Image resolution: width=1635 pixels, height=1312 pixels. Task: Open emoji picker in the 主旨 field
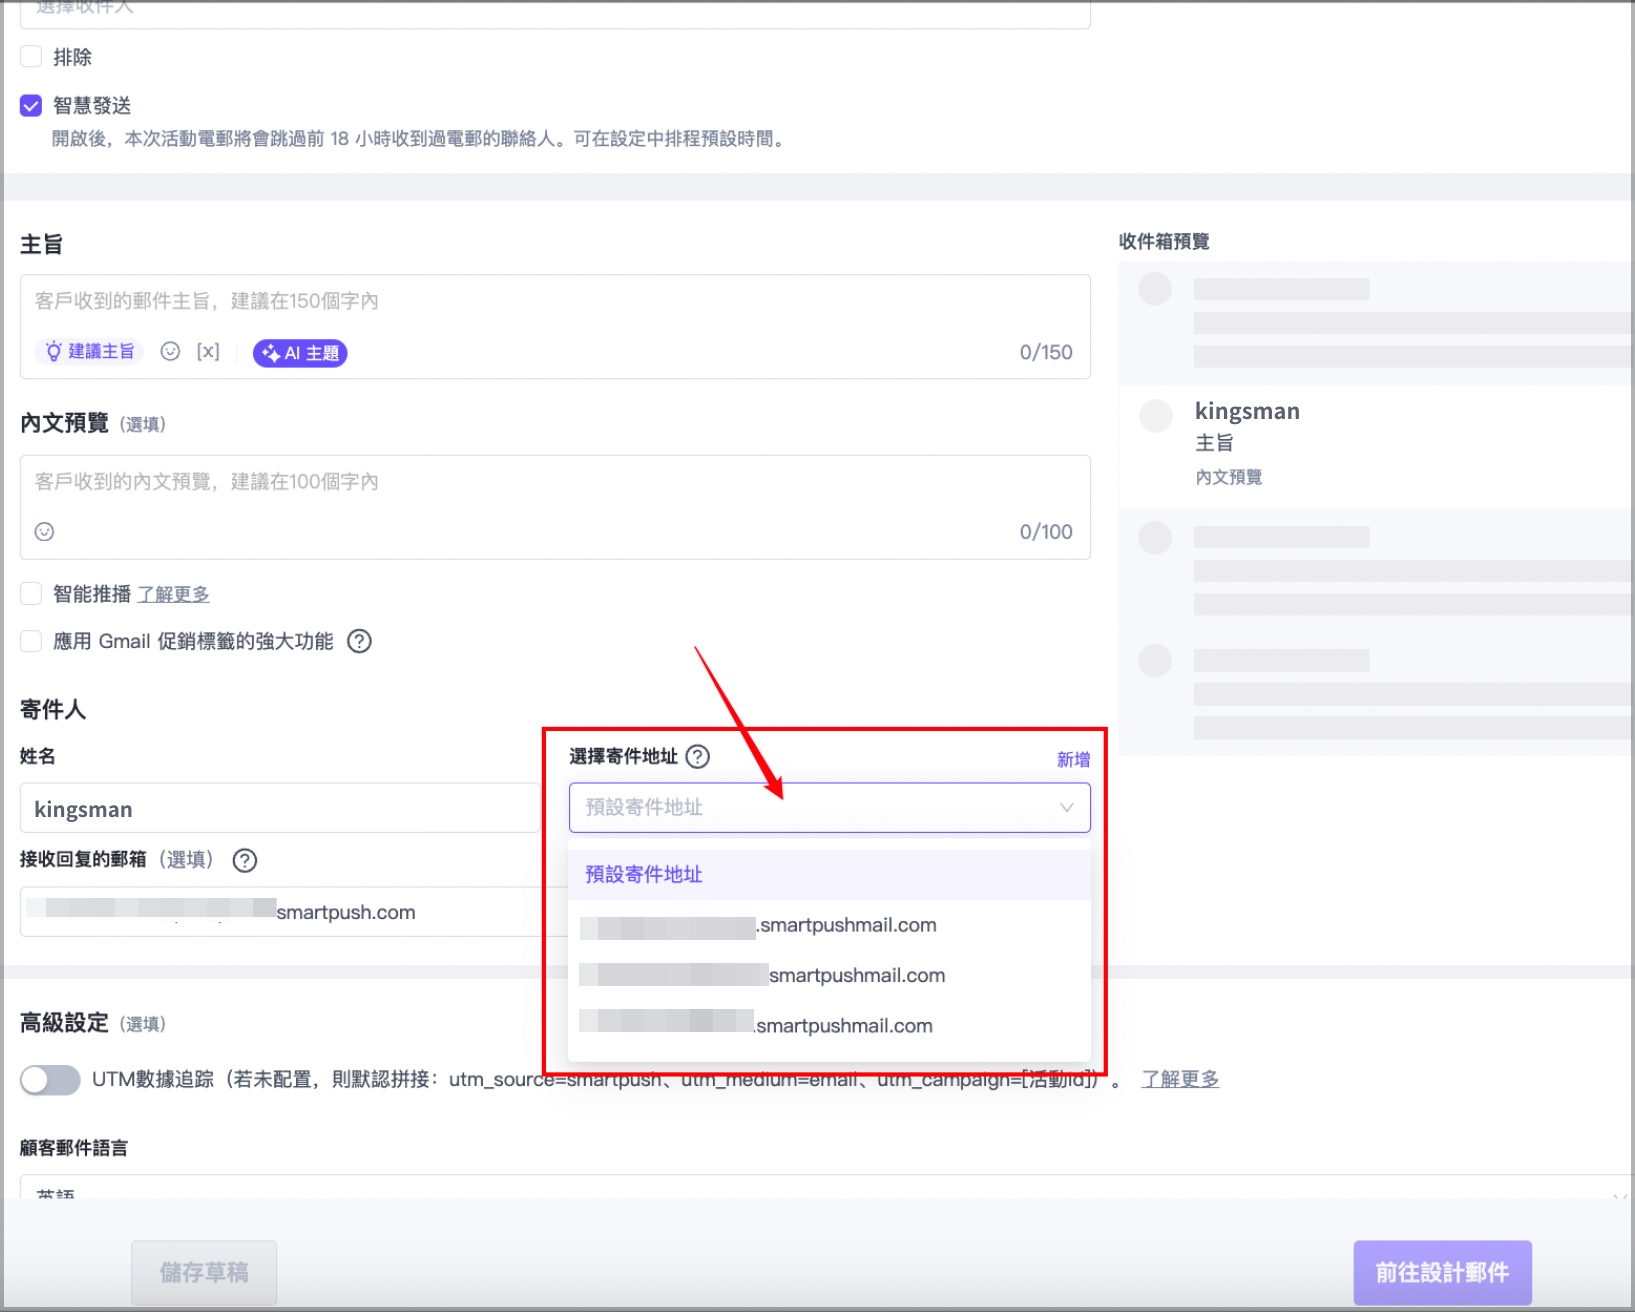coord(170,352)
